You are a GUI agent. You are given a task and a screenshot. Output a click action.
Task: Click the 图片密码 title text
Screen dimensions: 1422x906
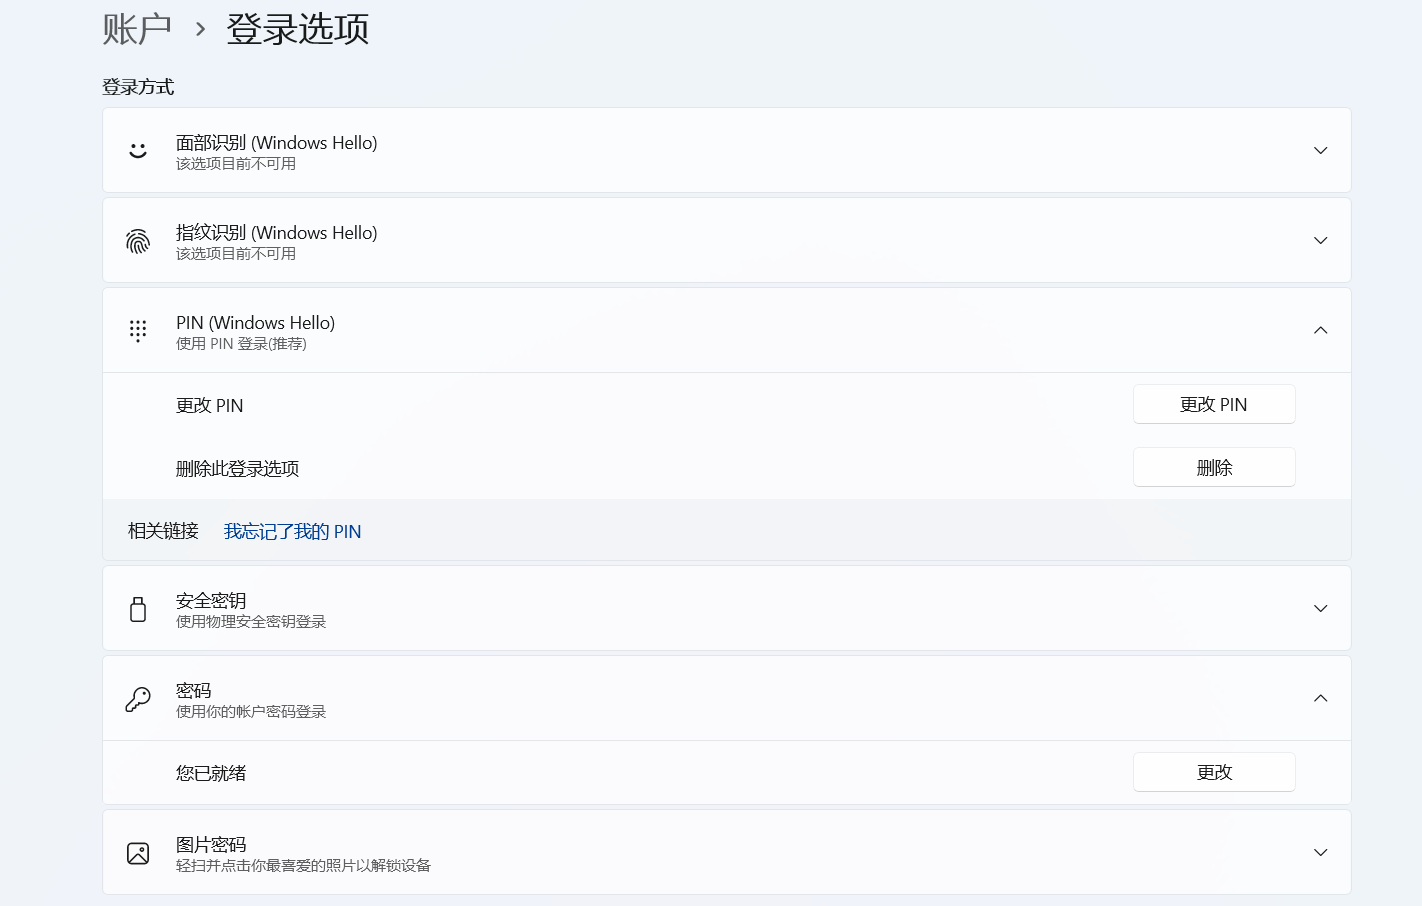pyautogui.click(x=211, y=845)
